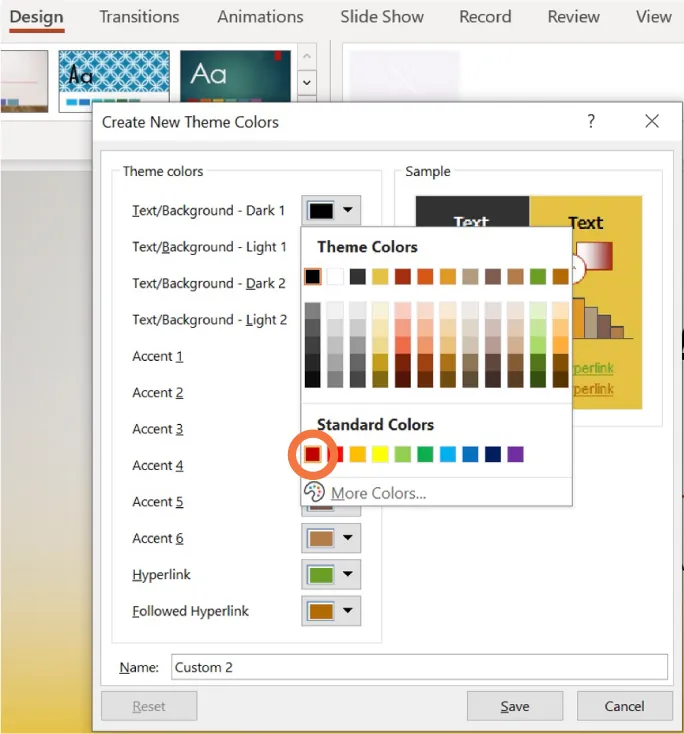This screenshot has height=734, width=684.
Task: Switch to the Transitions ribbon tab
Action: [139, 17]
